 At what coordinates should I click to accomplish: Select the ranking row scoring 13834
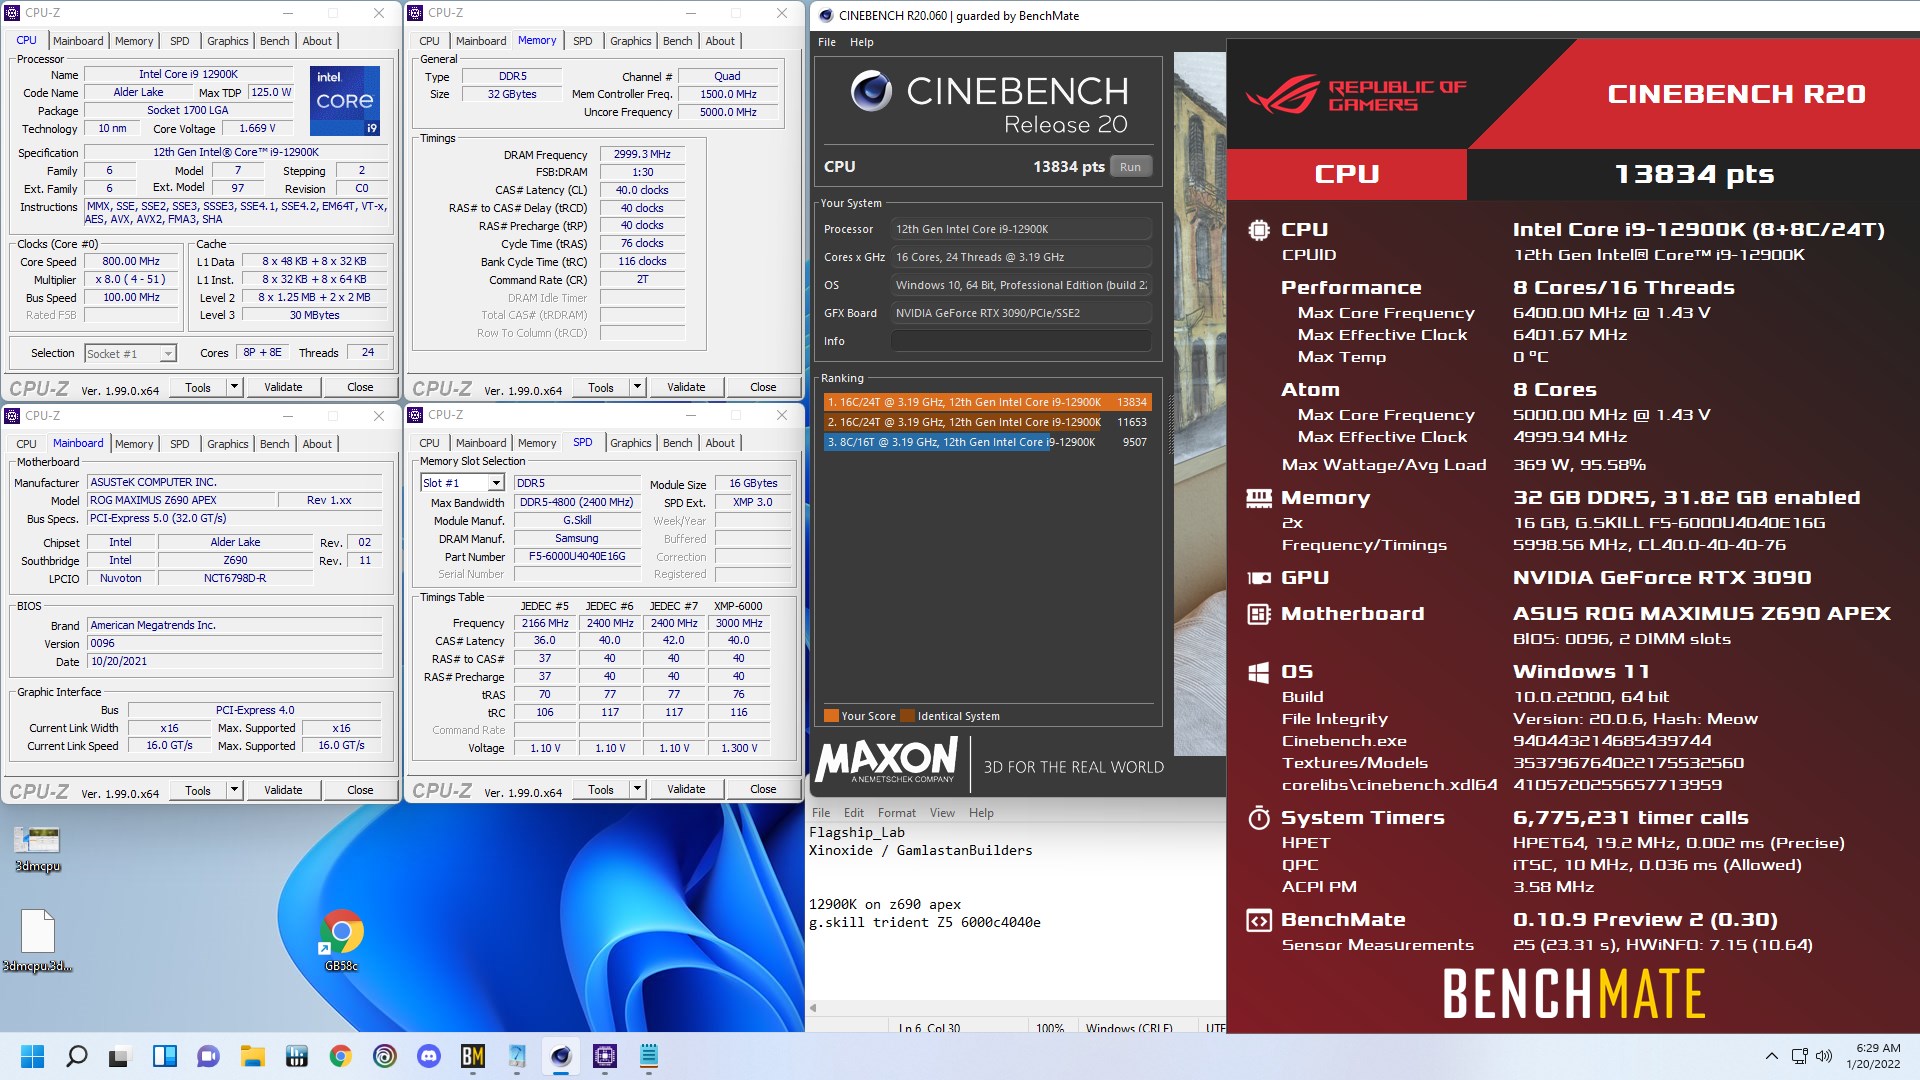[x=987, y=402]
